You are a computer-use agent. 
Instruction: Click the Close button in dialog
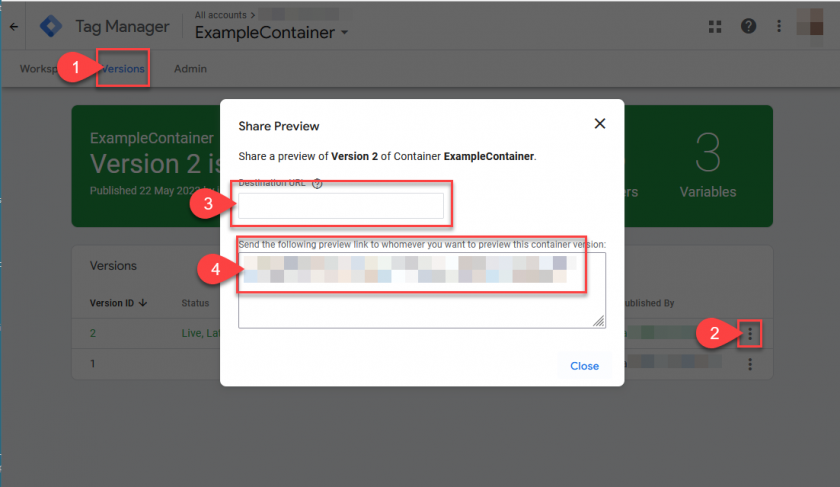click(584, 366)
